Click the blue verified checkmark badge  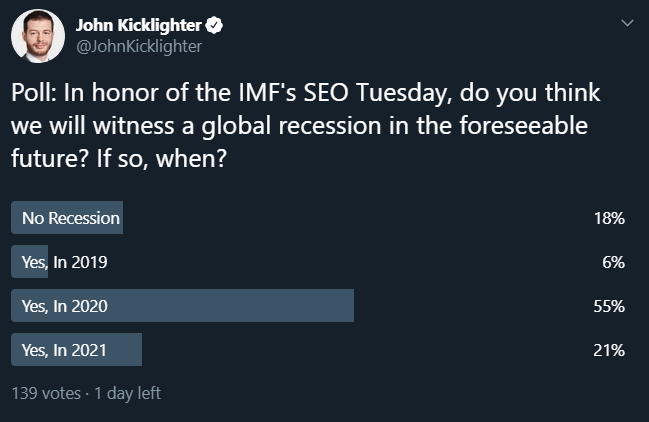(x=214, y=25)
